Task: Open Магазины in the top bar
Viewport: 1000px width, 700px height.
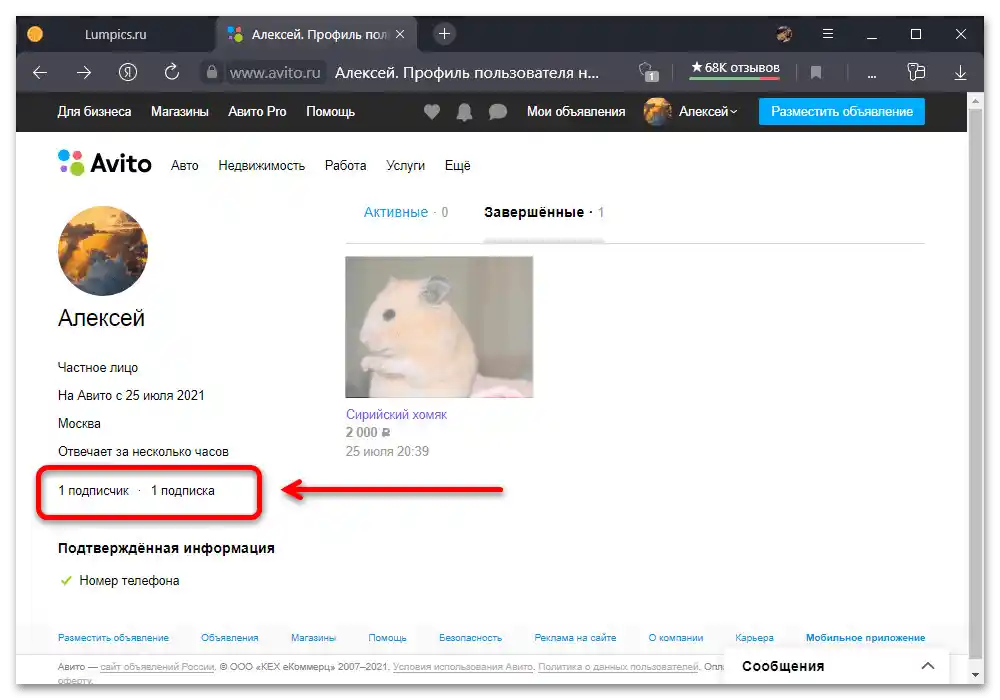Action: tap(180, 112)
